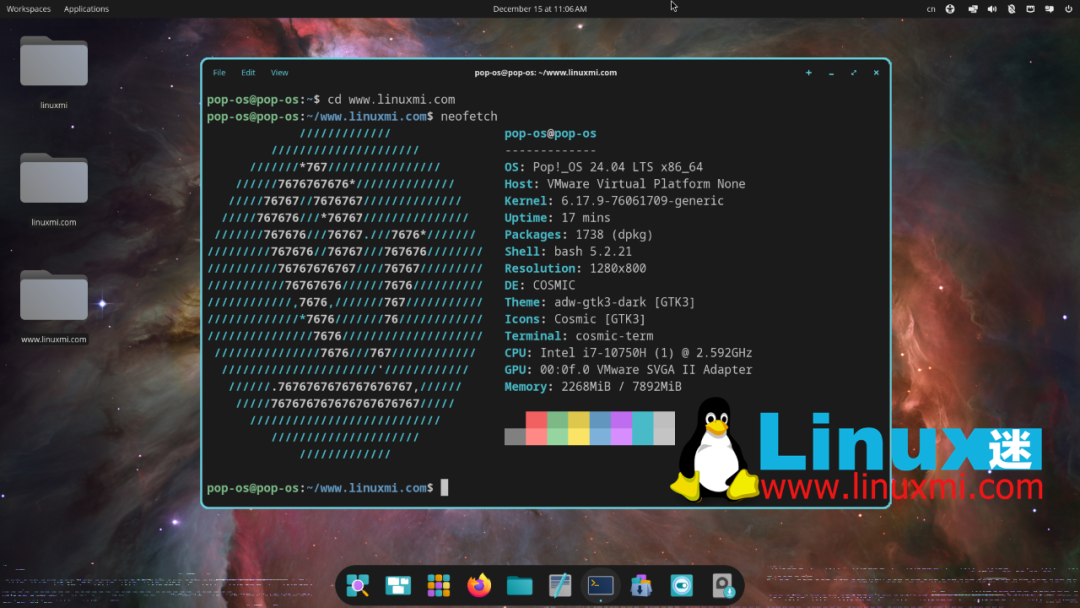1080x608 pixels.
Task: Mute the volume via the speaker icon
Action: (992, 8)
